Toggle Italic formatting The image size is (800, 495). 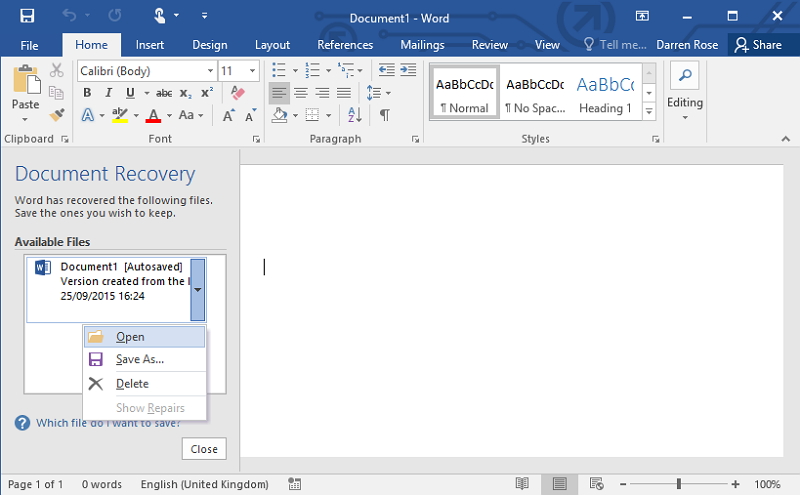tap(107, 93)
